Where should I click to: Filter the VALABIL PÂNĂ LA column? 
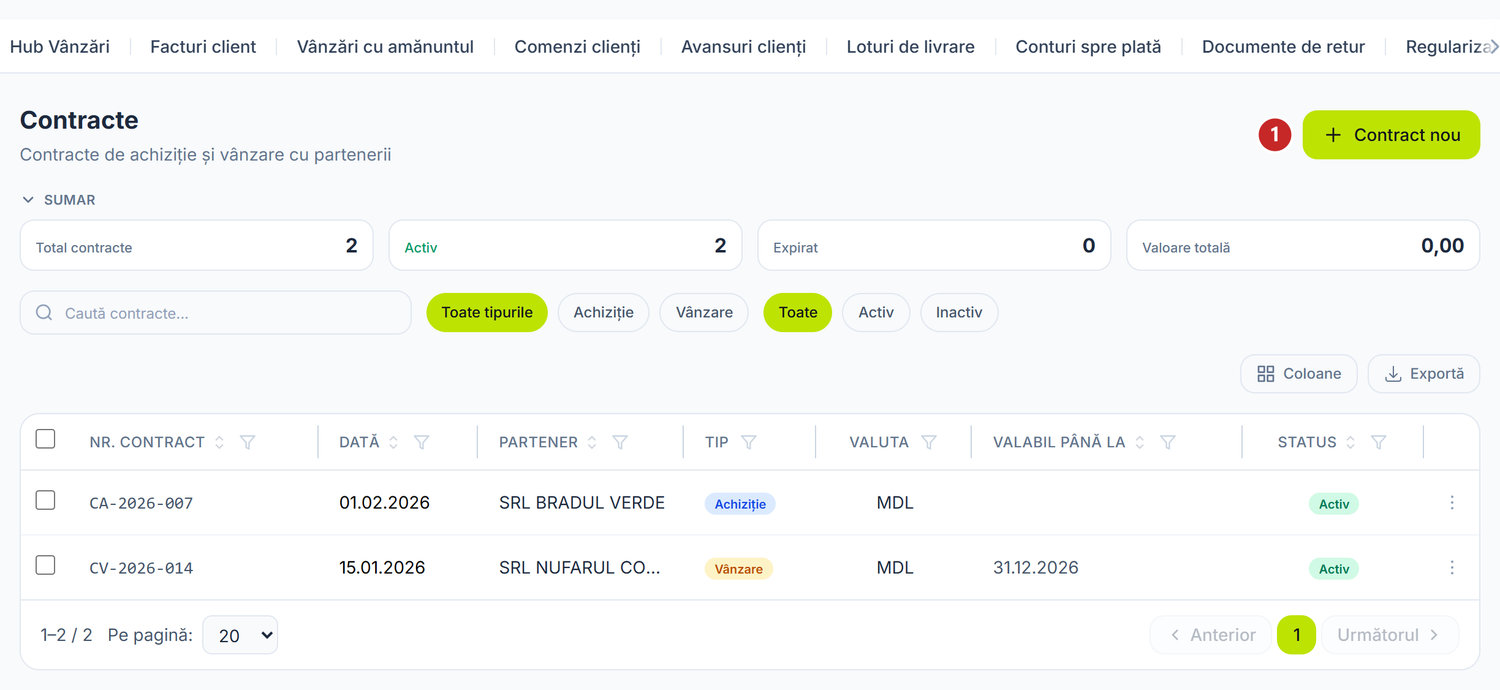(x=1167, y=442)
